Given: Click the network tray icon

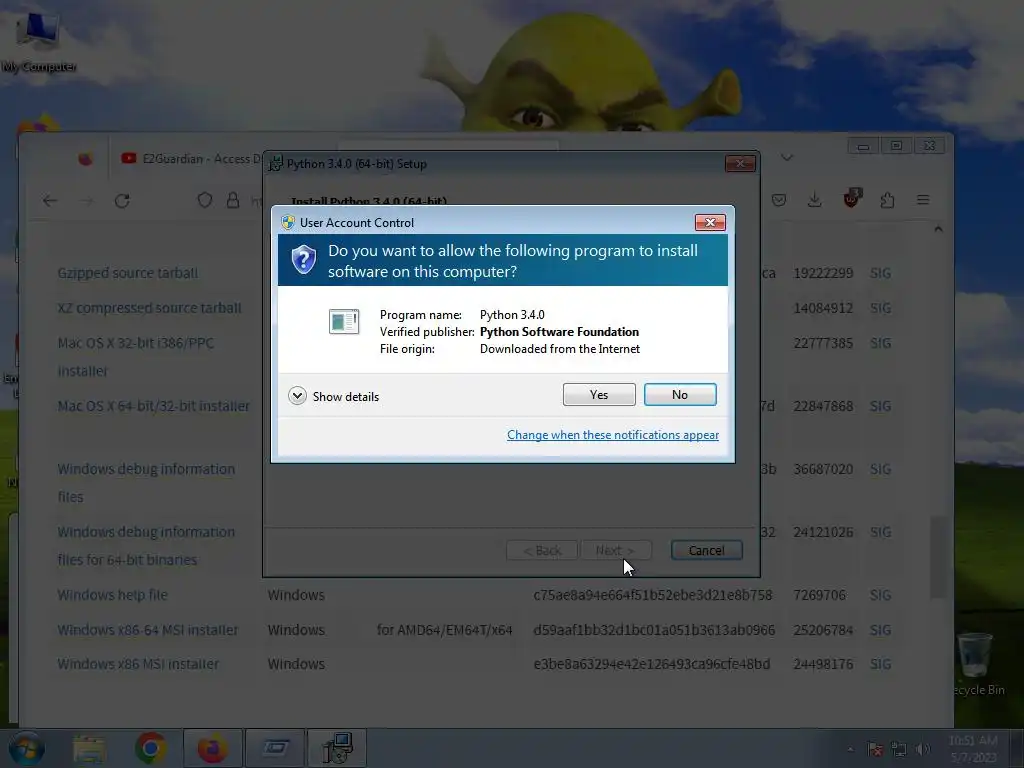Looking at the screenshot, I should click(x=899, y=750).
